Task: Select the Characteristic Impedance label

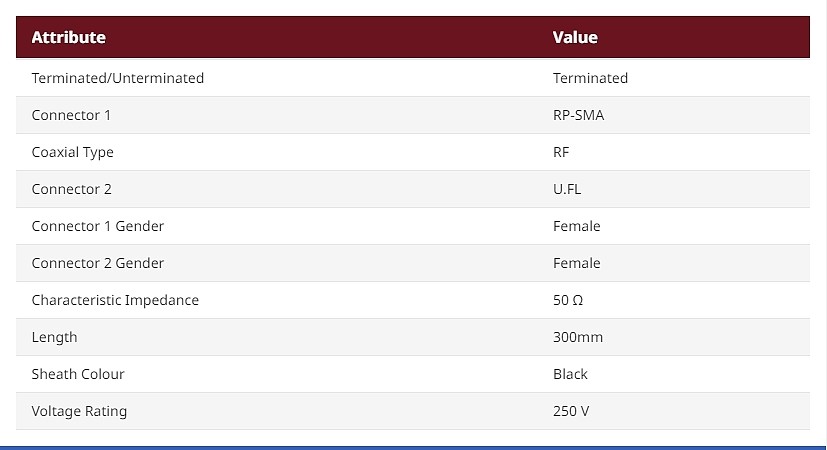Action: point(115,300)
